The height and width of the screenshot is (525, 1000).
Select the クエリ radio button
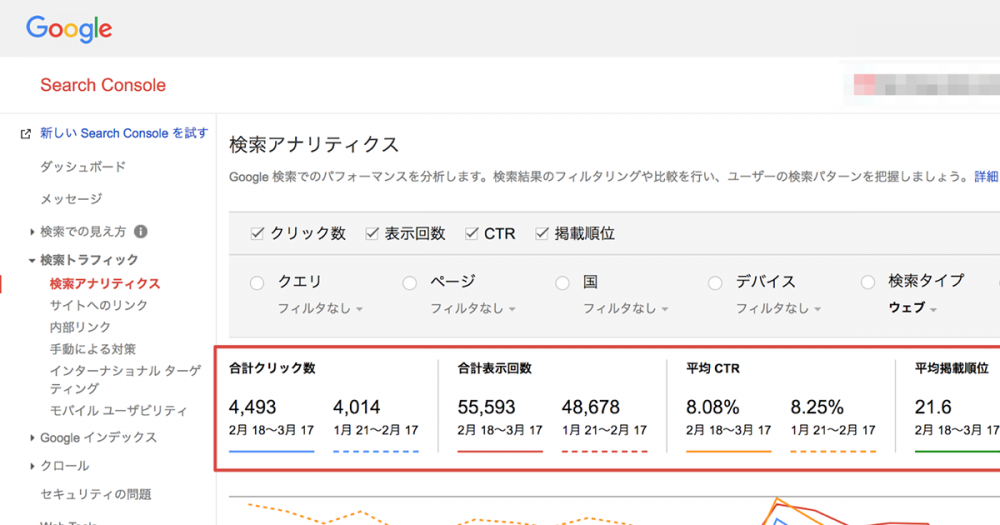257,283
